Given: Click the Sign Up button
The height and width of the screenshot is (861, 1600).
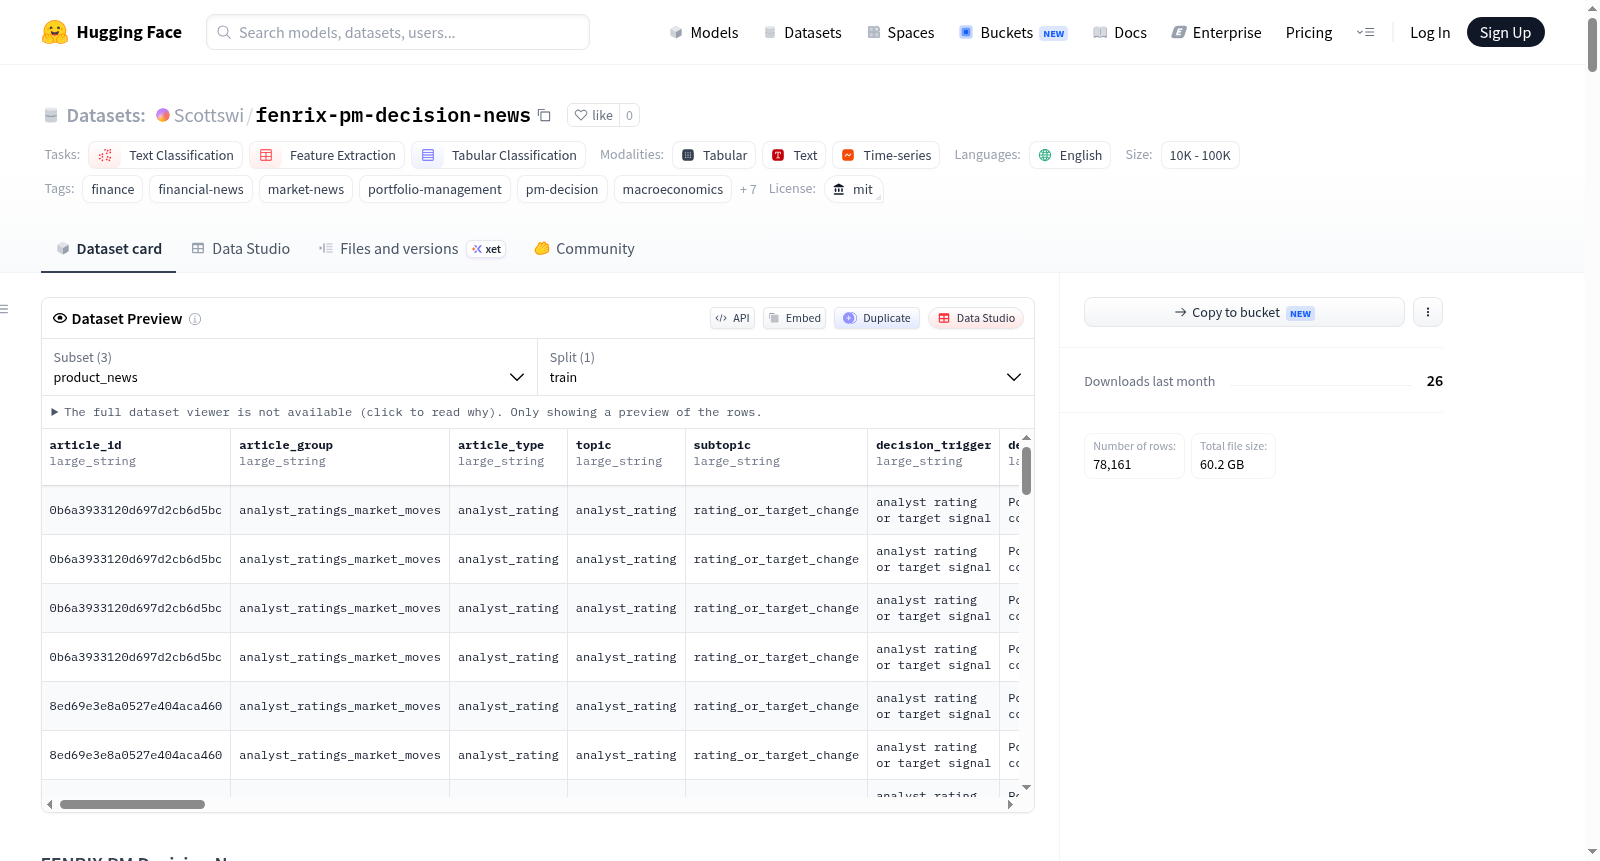Looking at the screenshot, I should (1505, 32).
